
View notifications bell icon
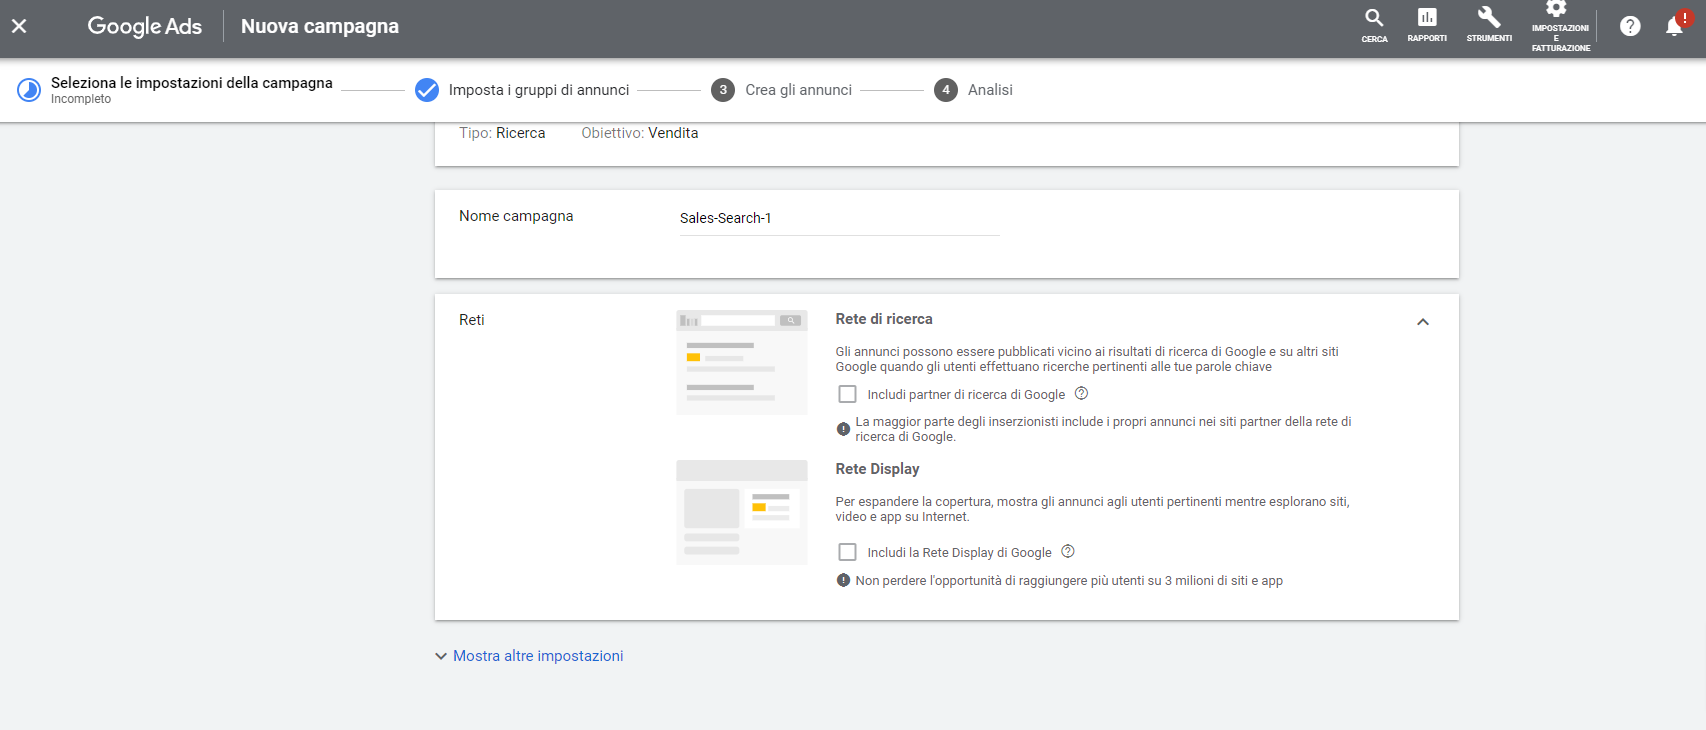pos(1676,25)
